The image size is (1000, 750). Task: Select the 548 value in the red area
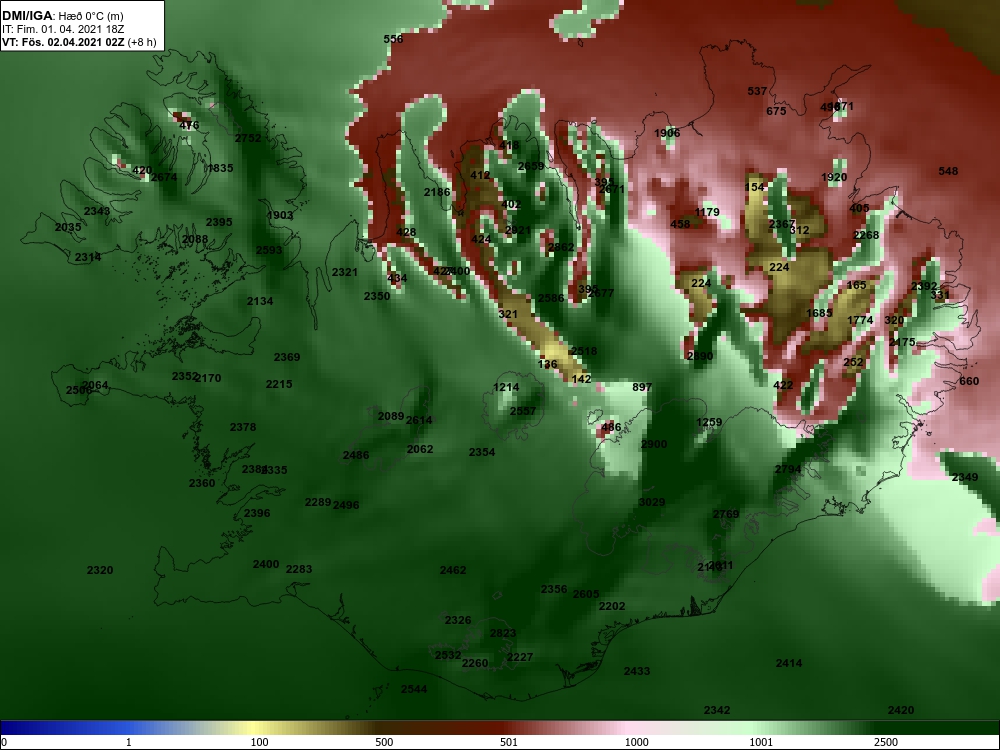[x=948, y=172]
